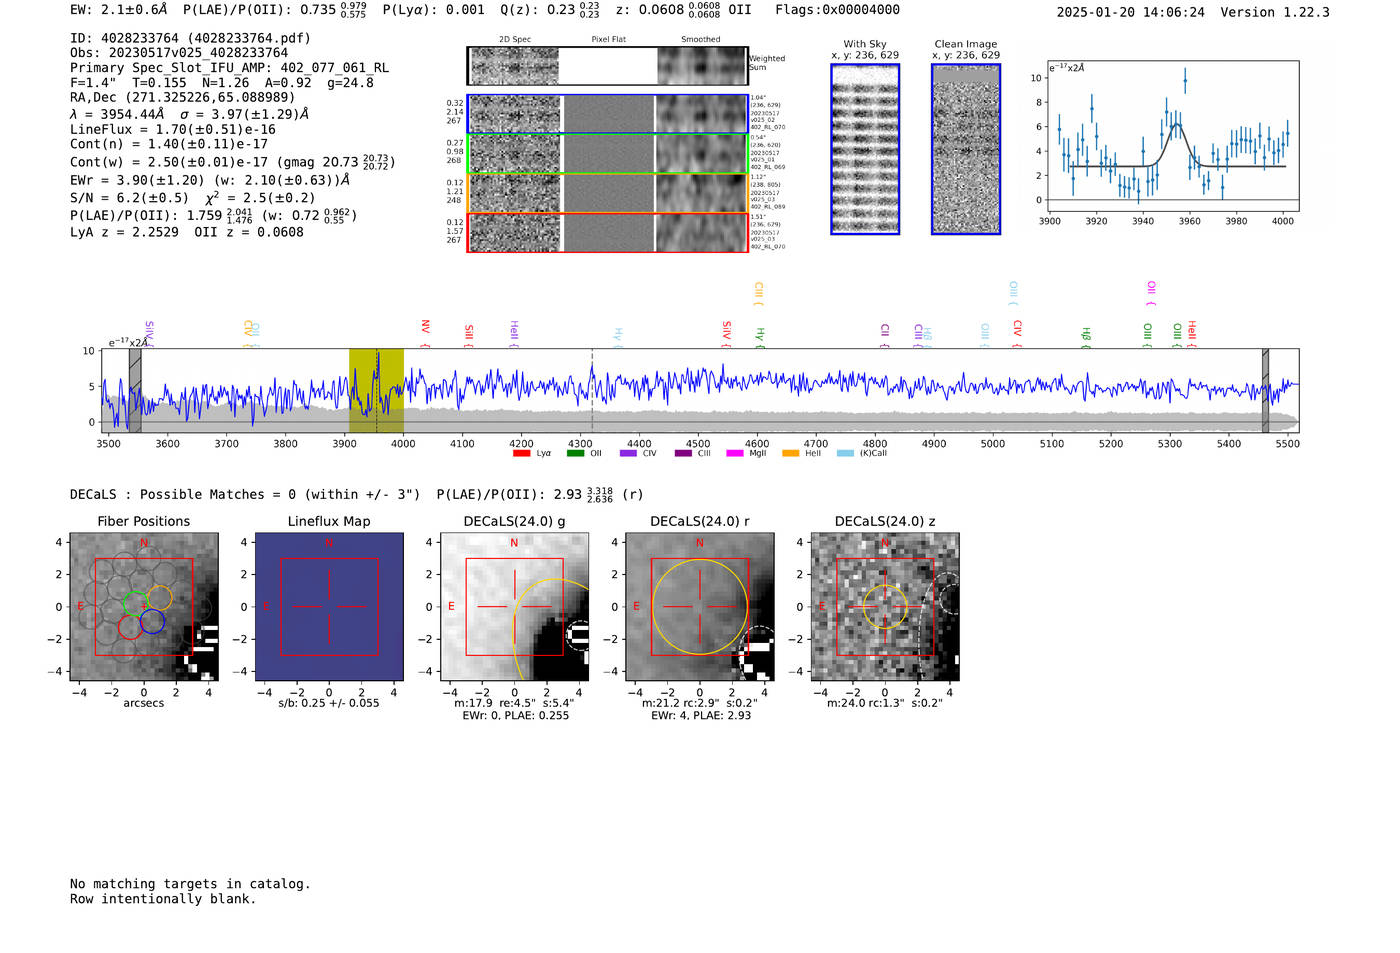Select the black-bordered Weighted Sum spectrum row

[x=607, y=66]
